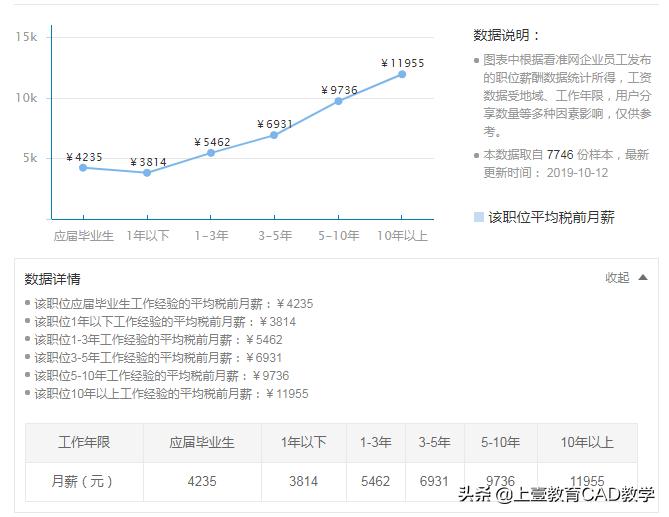669x517 pixels.
Task: Click the ¥9736 value label on chart
Action: point(339,90)
